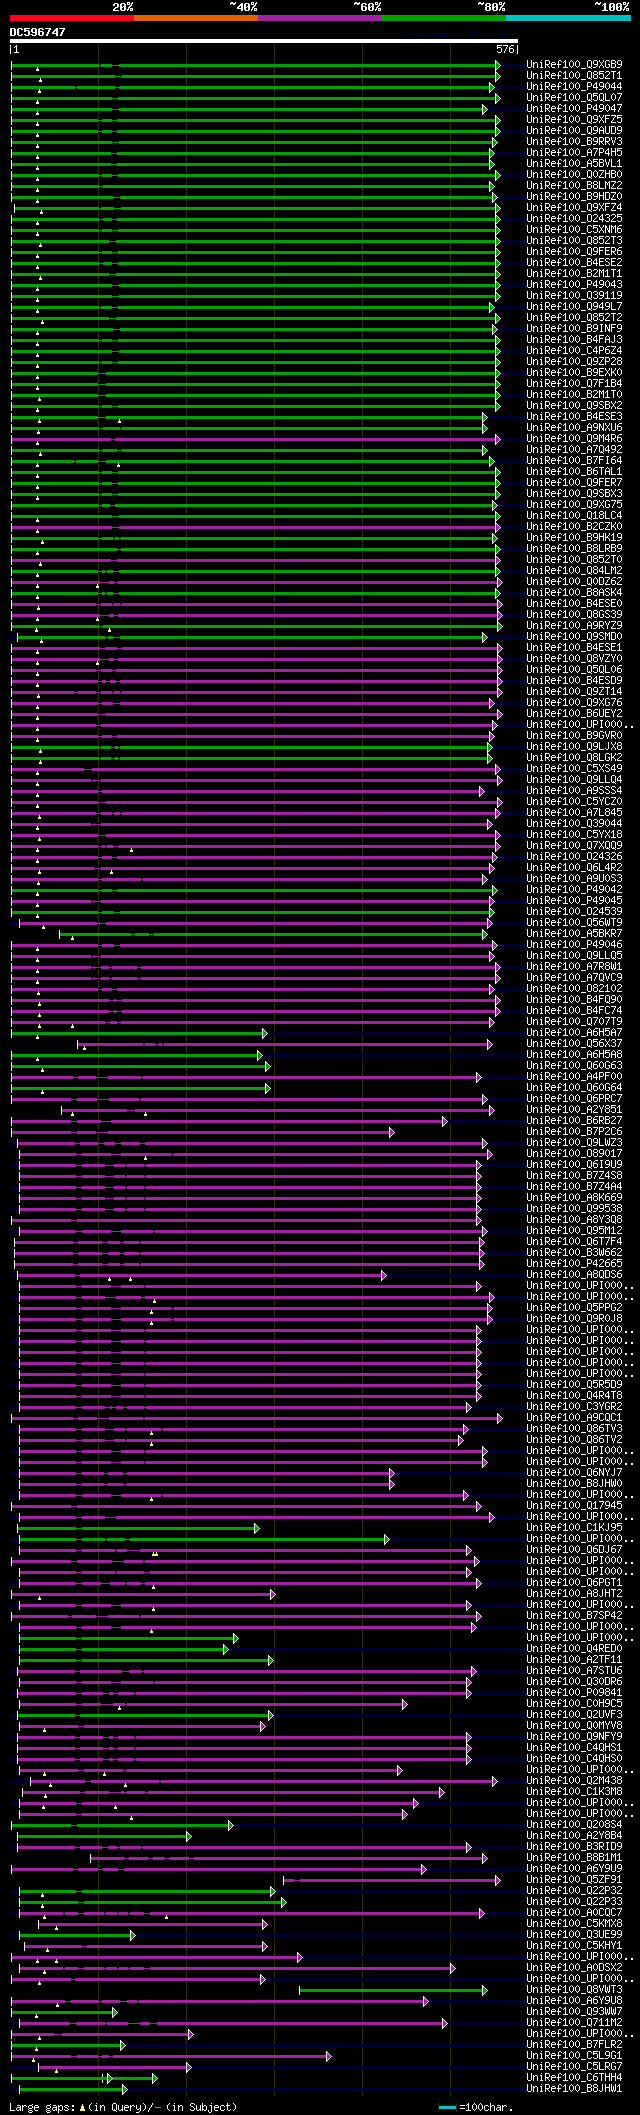This screenshot has height=2115, width=640.
Task: Click the cyan =100char. scale bar
Action: [x=447, y=2107]
